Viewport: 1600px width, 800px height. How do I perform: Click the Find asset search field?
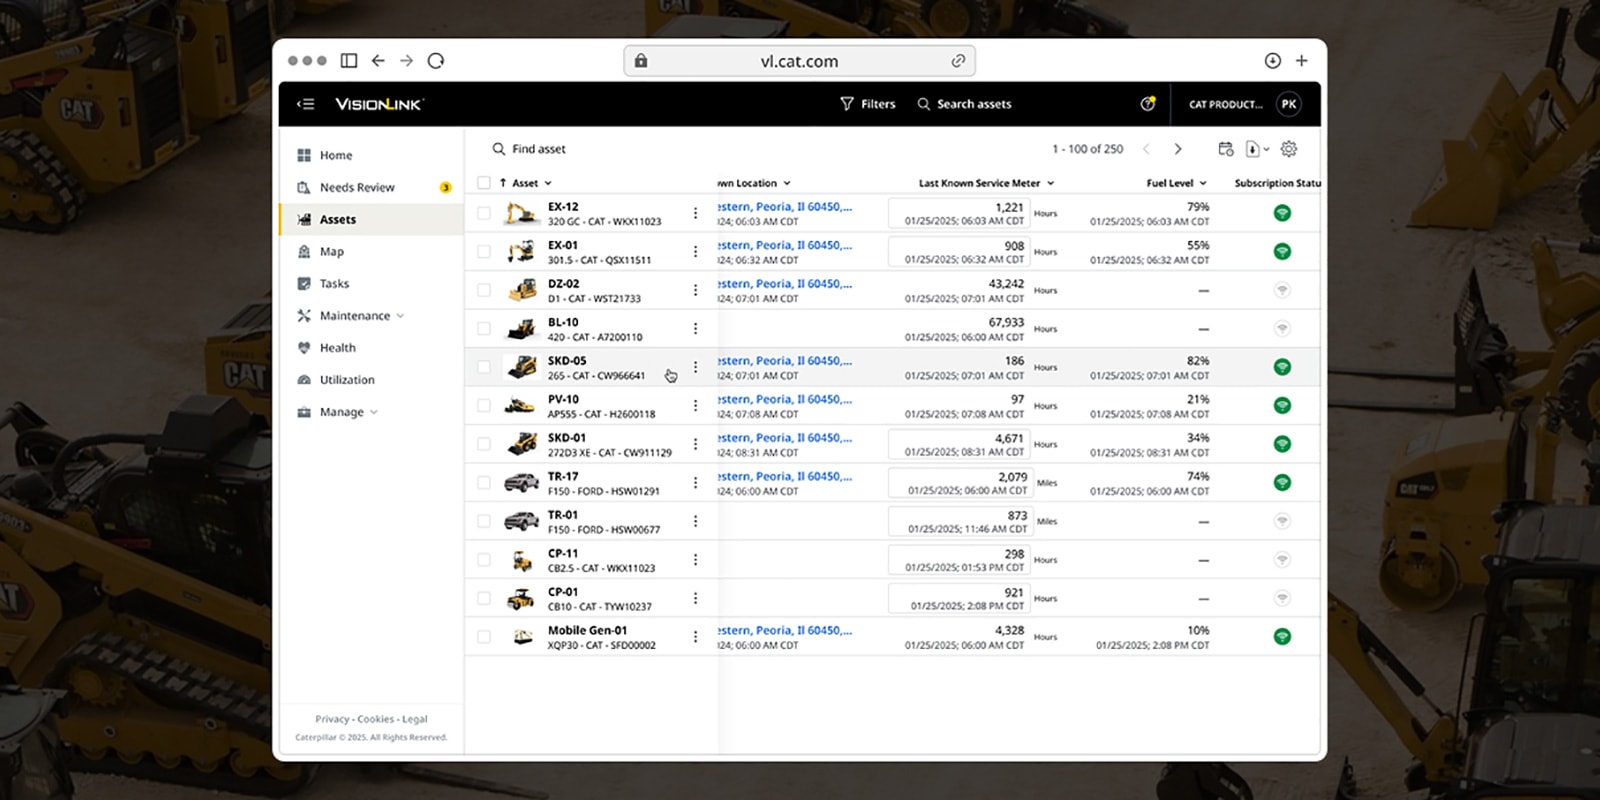(539, 149)
